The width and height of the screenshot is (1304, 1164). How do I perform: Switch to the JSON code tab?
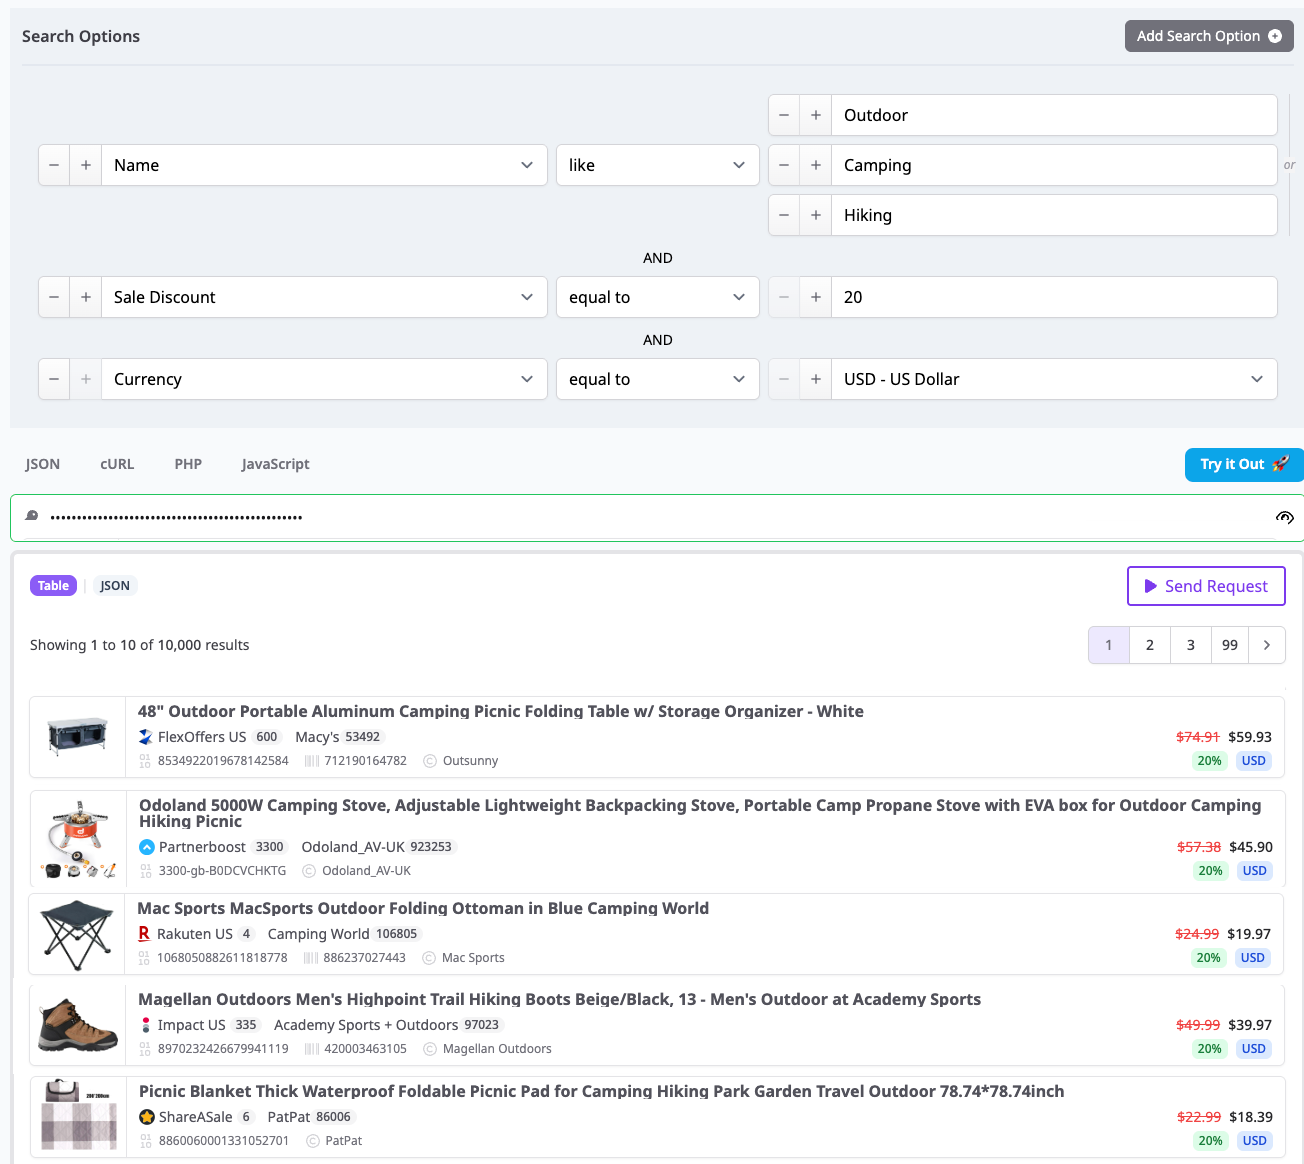click(43, 464)
